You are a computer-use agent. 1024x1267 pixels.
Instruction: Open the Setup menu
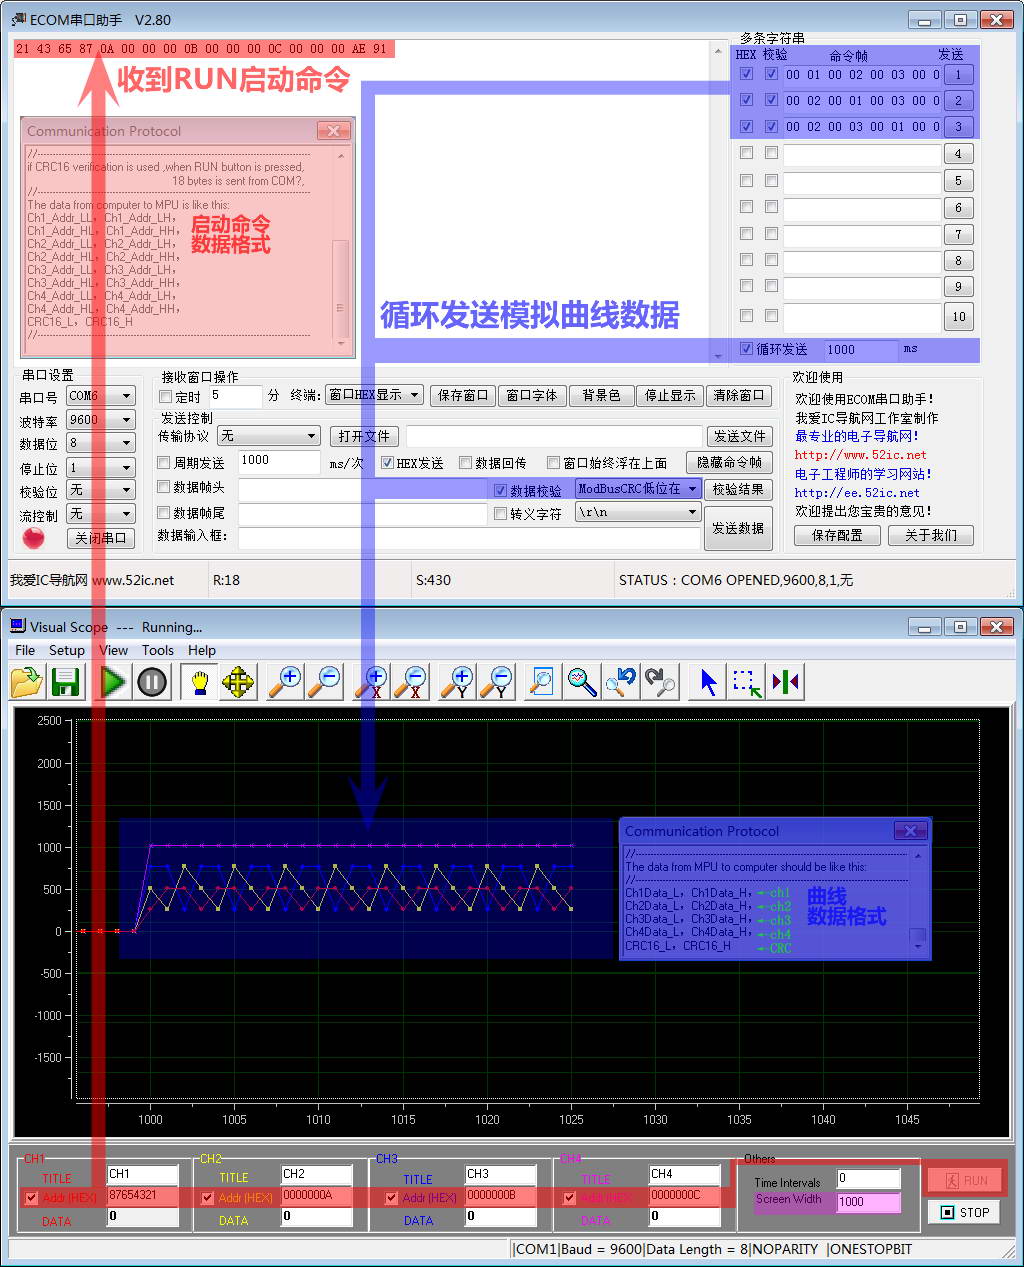[x=67, y=650]
